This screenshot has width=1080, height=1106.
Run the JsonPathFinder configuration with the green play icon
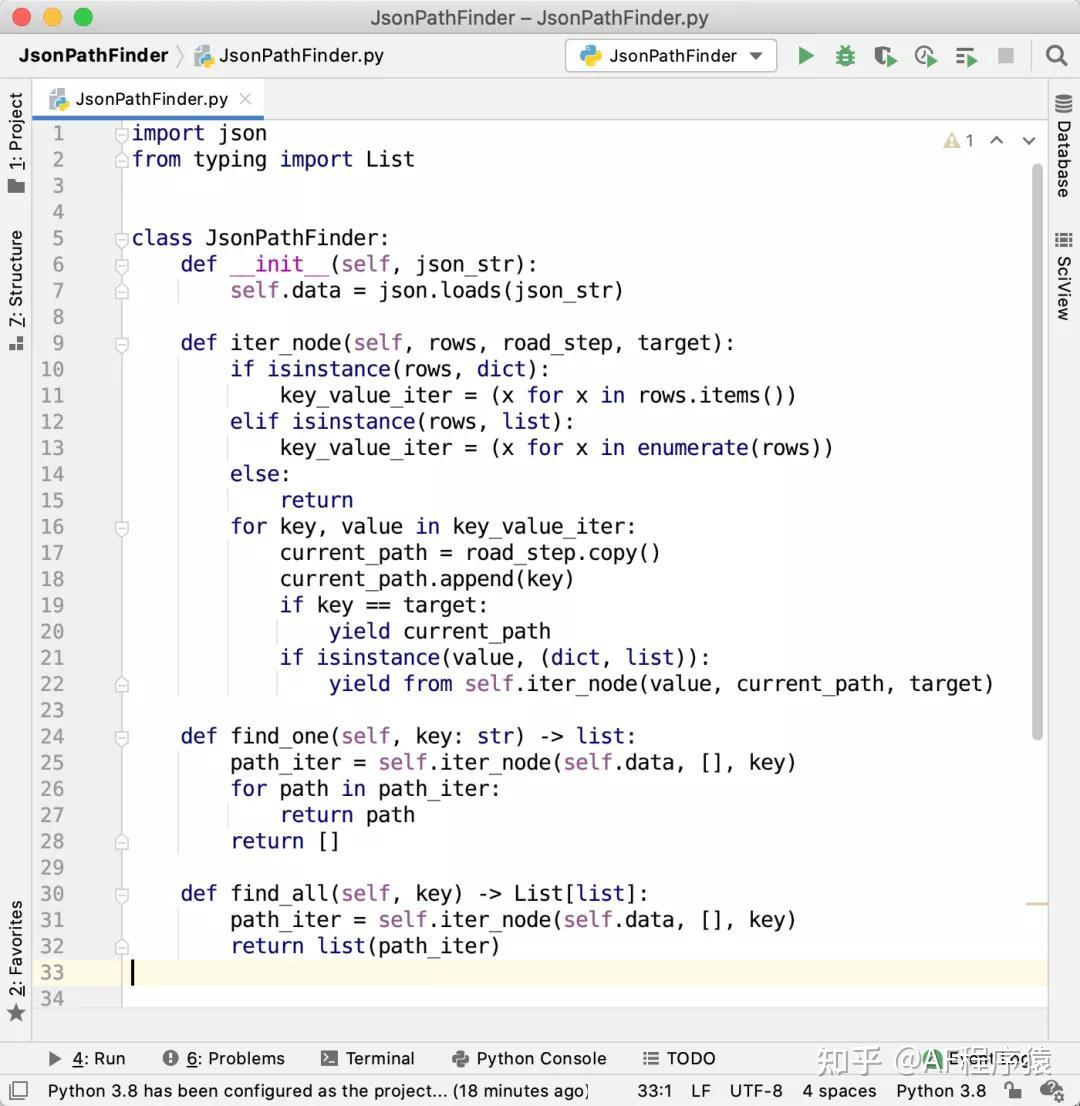(806, 56)
